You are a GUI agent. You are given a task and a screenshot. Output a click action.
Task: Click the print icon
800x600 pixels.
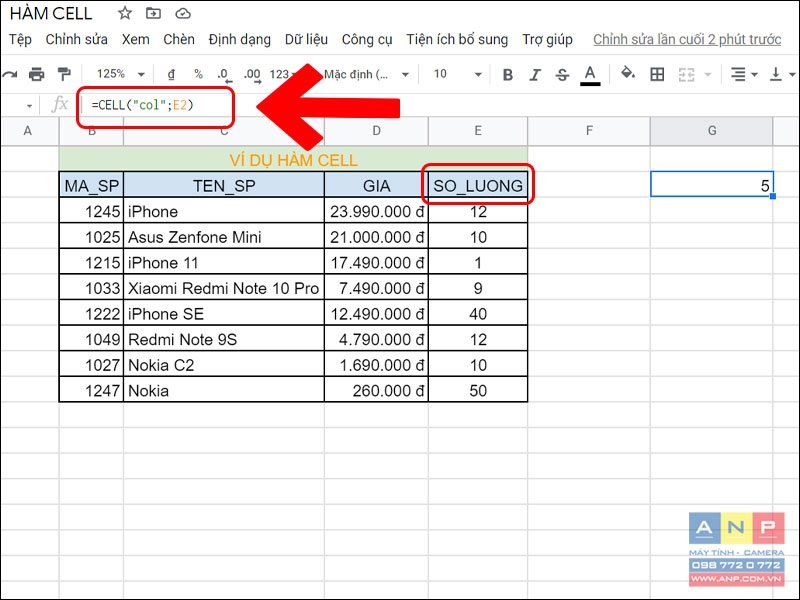[36, 74]
